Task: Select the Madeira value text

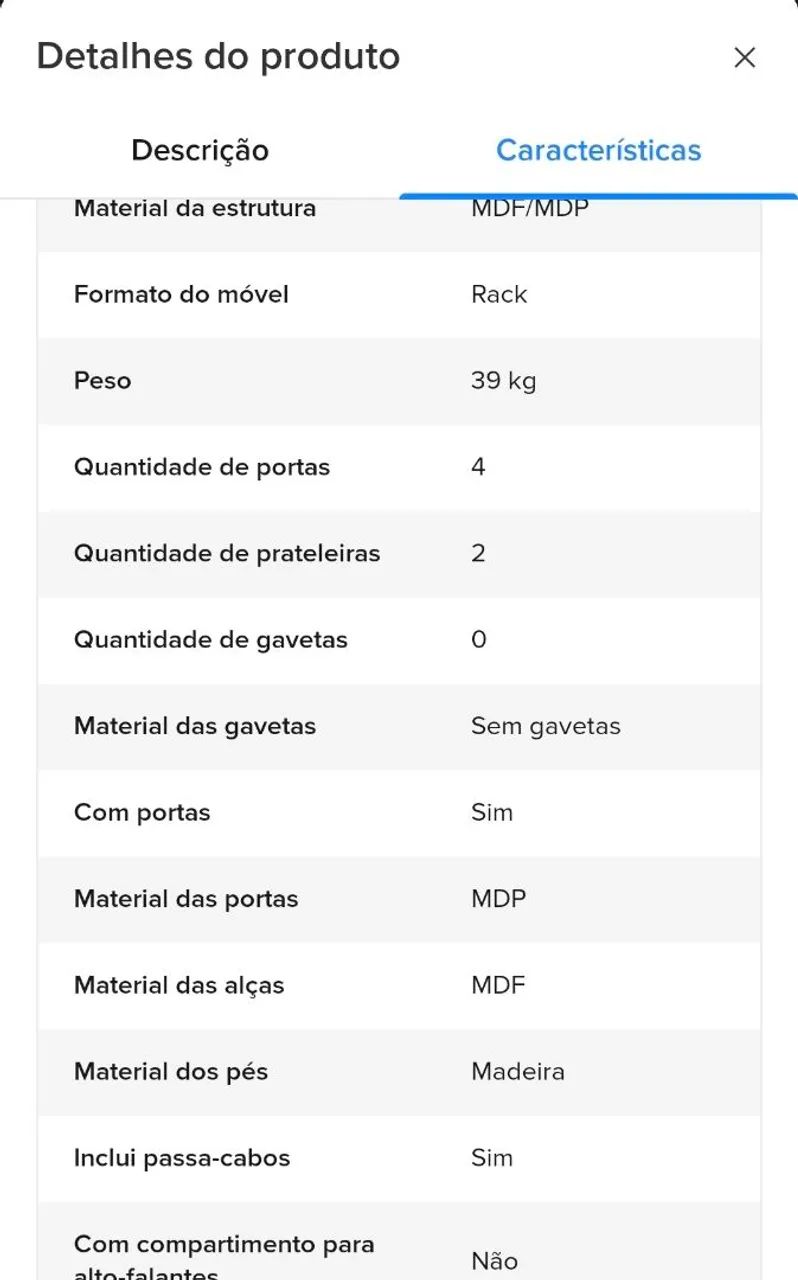Action: (x=518, y=1072)
